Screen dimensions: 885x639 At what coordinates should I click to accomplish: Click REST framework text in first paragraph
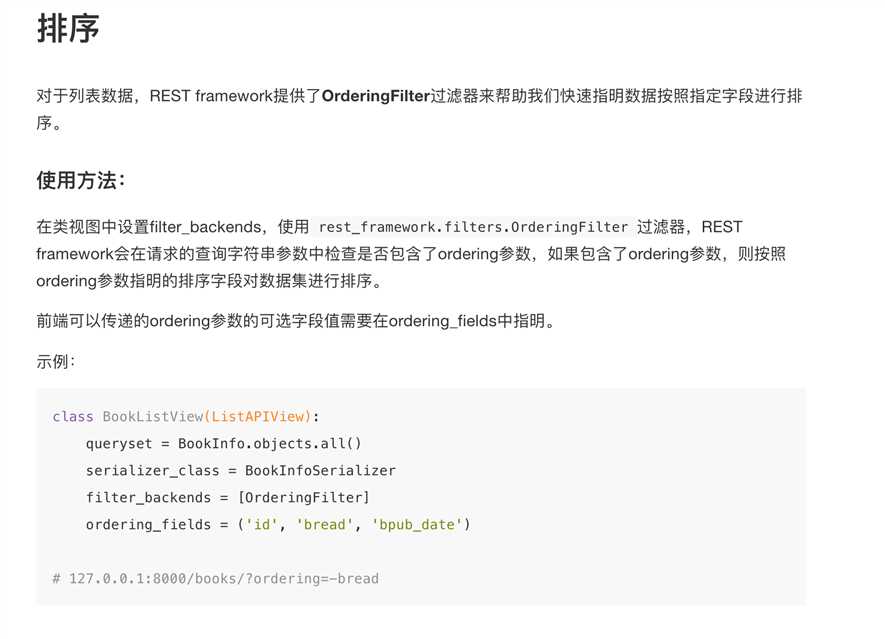tap(212, 96)
